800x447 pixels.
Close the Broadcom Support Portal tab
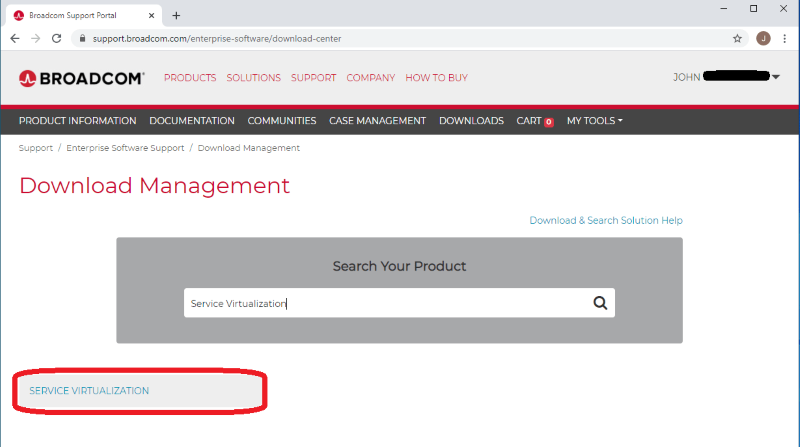152,15
